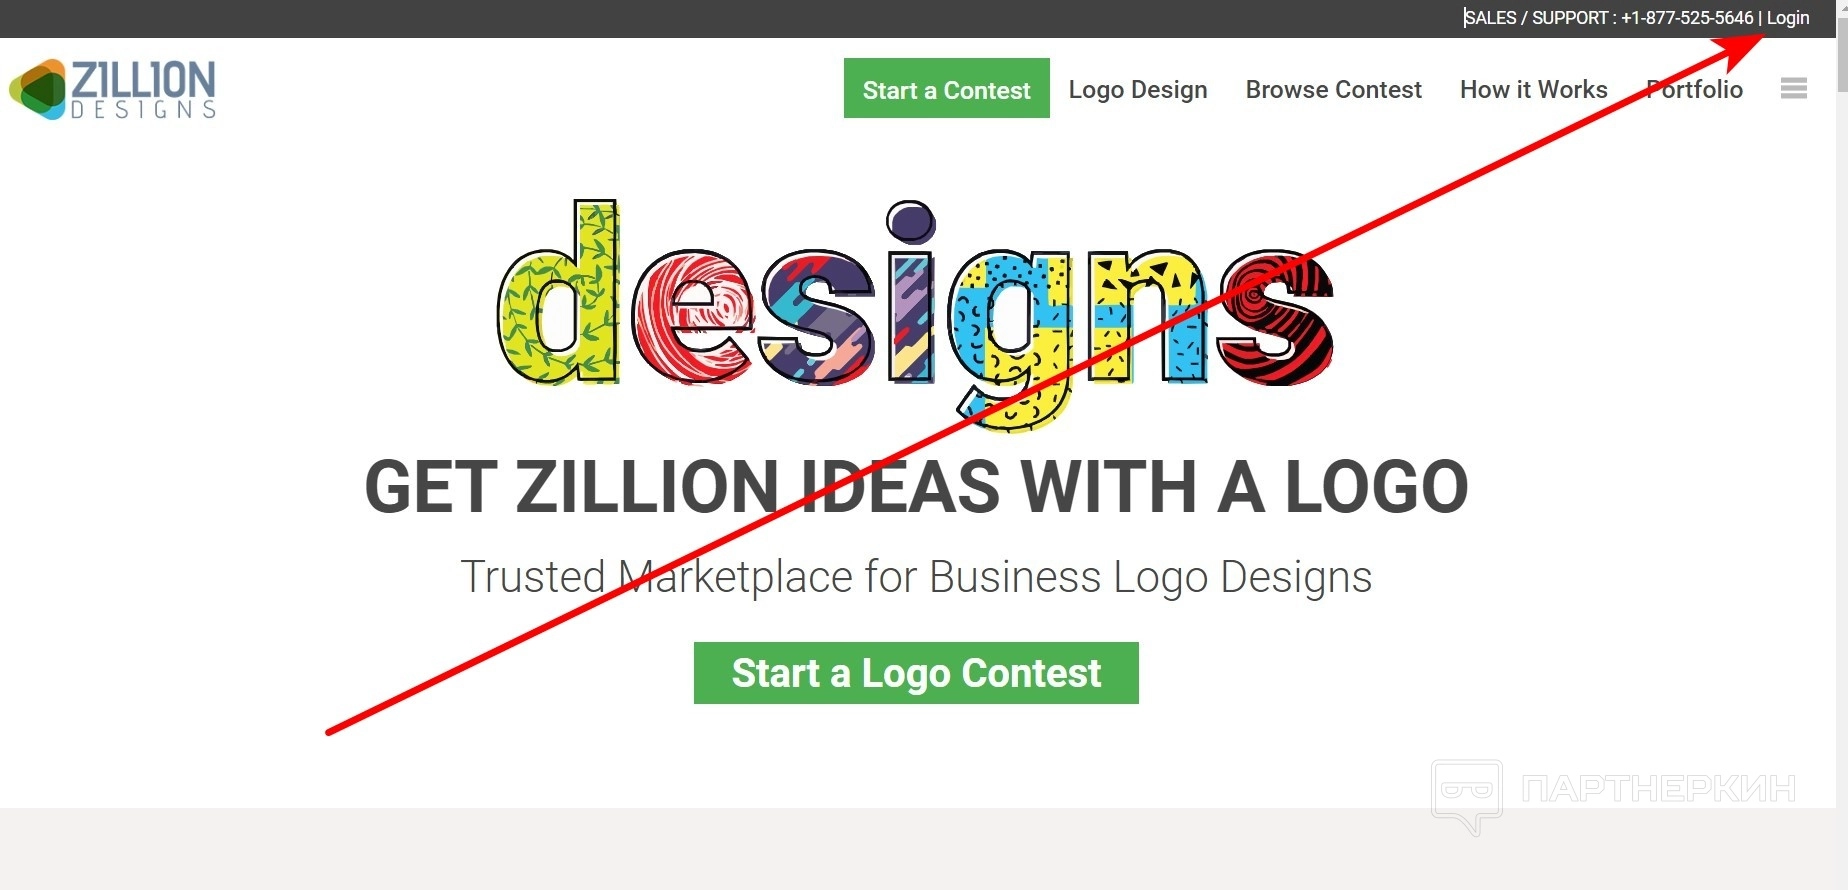Click Start a Logo Contest button
The image size is (1848, 890).
tap(916, 673)
